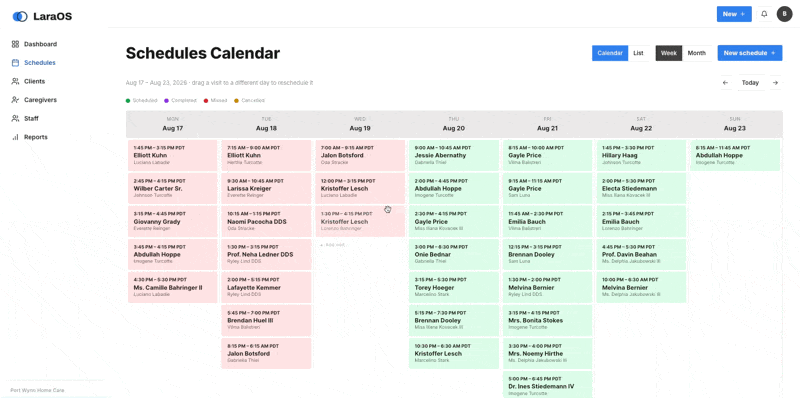Open Reports in the sidebar
Viewport: 800px width, 398px height.
coord(35,137)
